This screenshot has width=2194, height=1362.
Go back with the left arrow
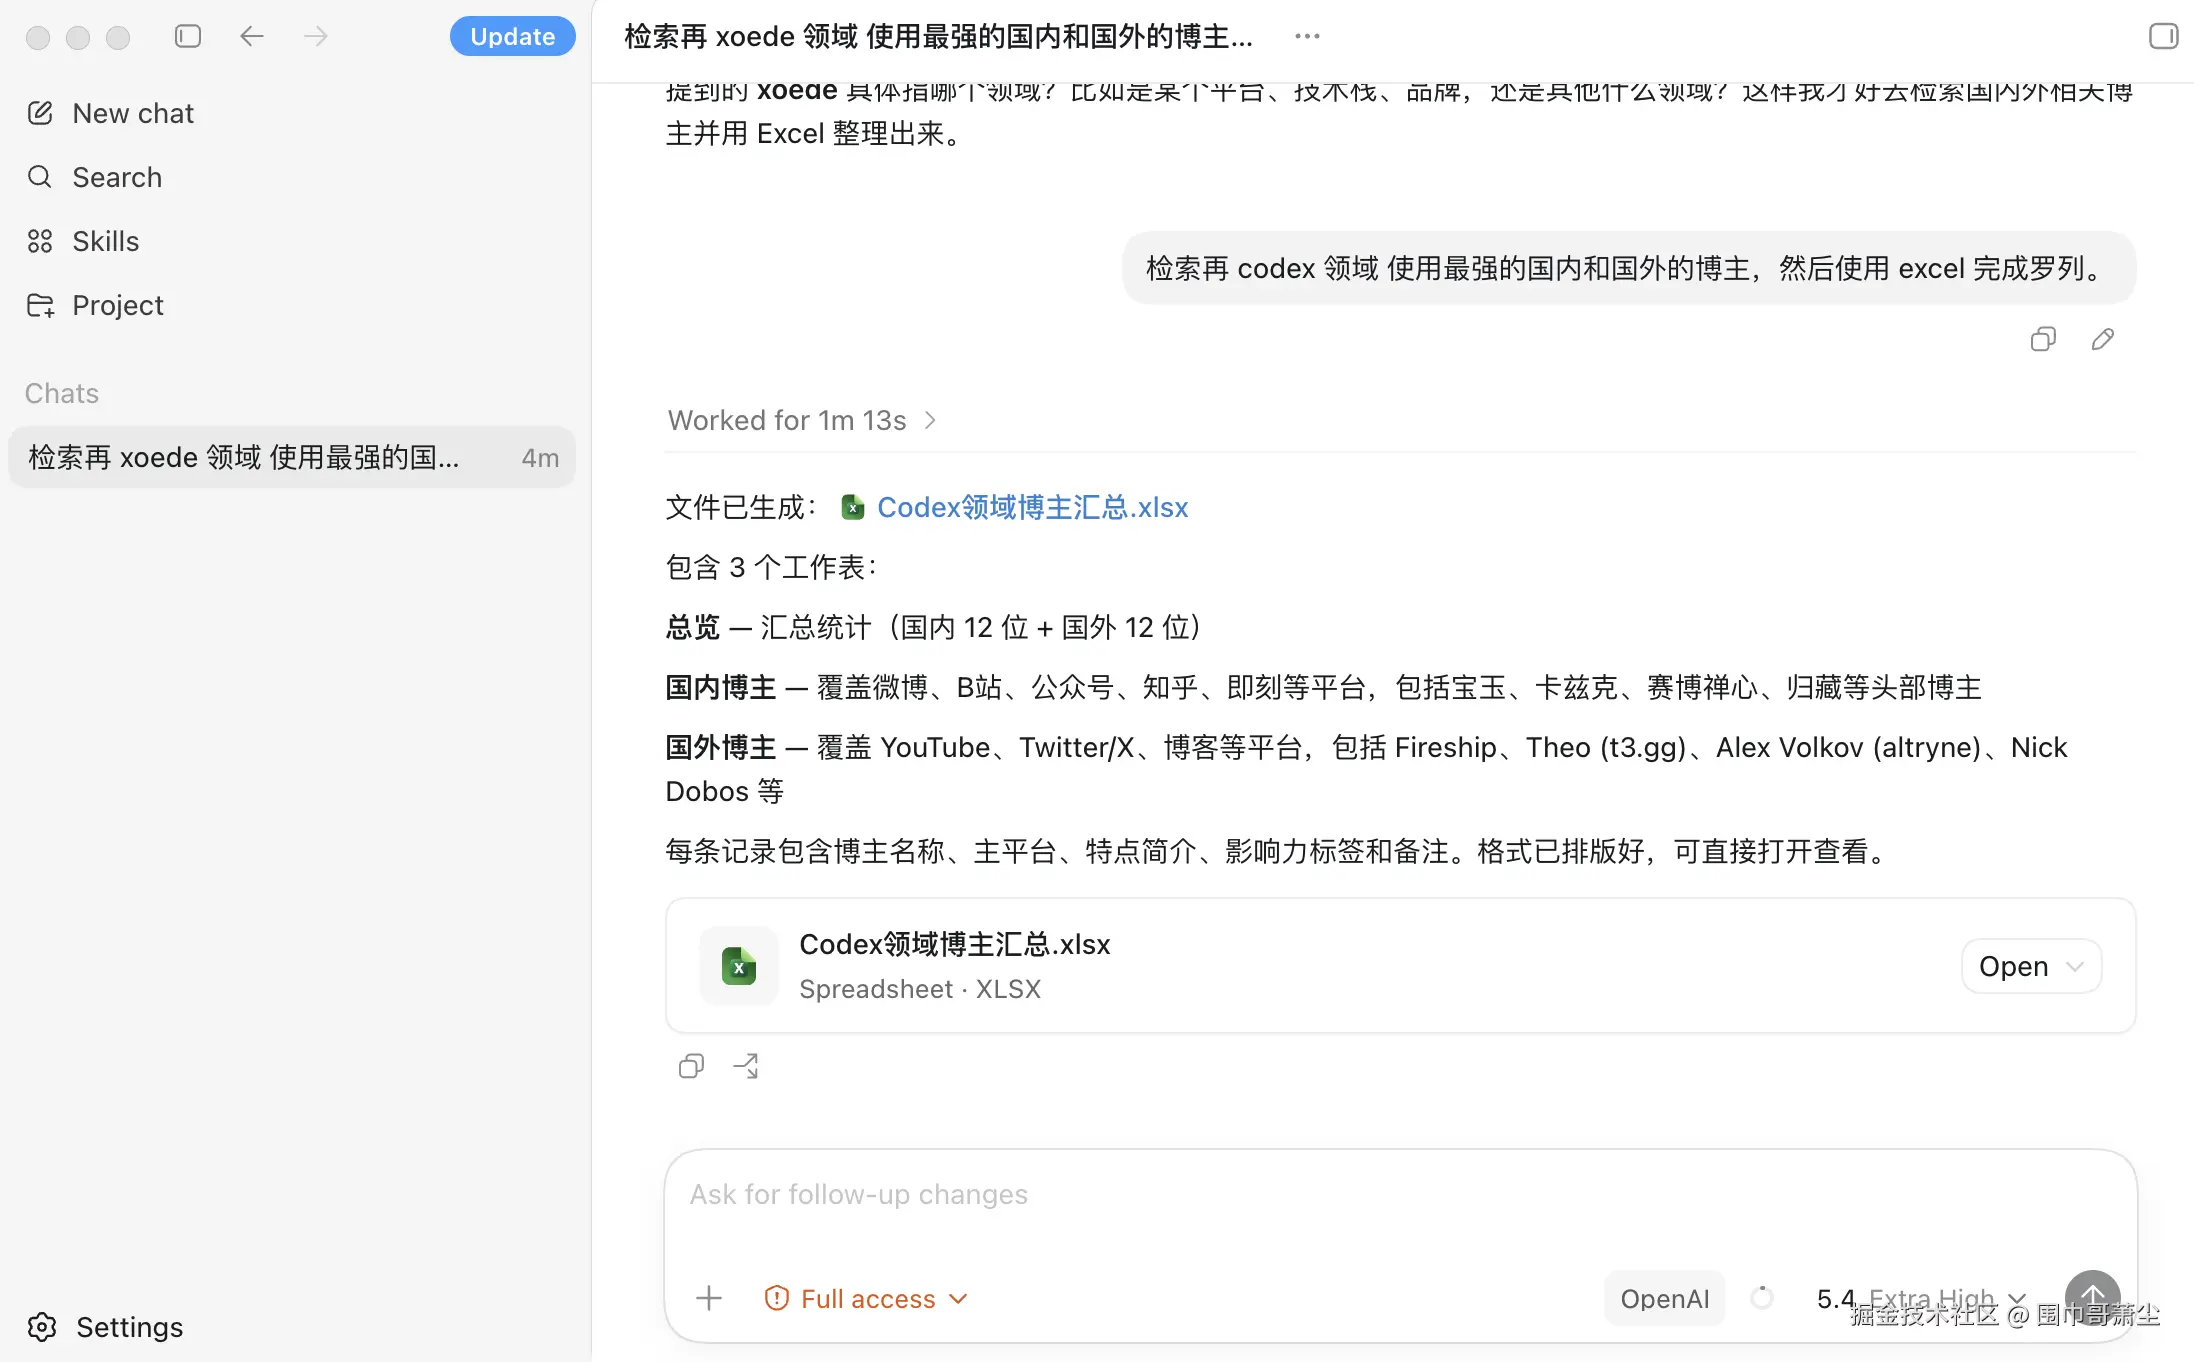pyautogui.click(x=252, y=36)
